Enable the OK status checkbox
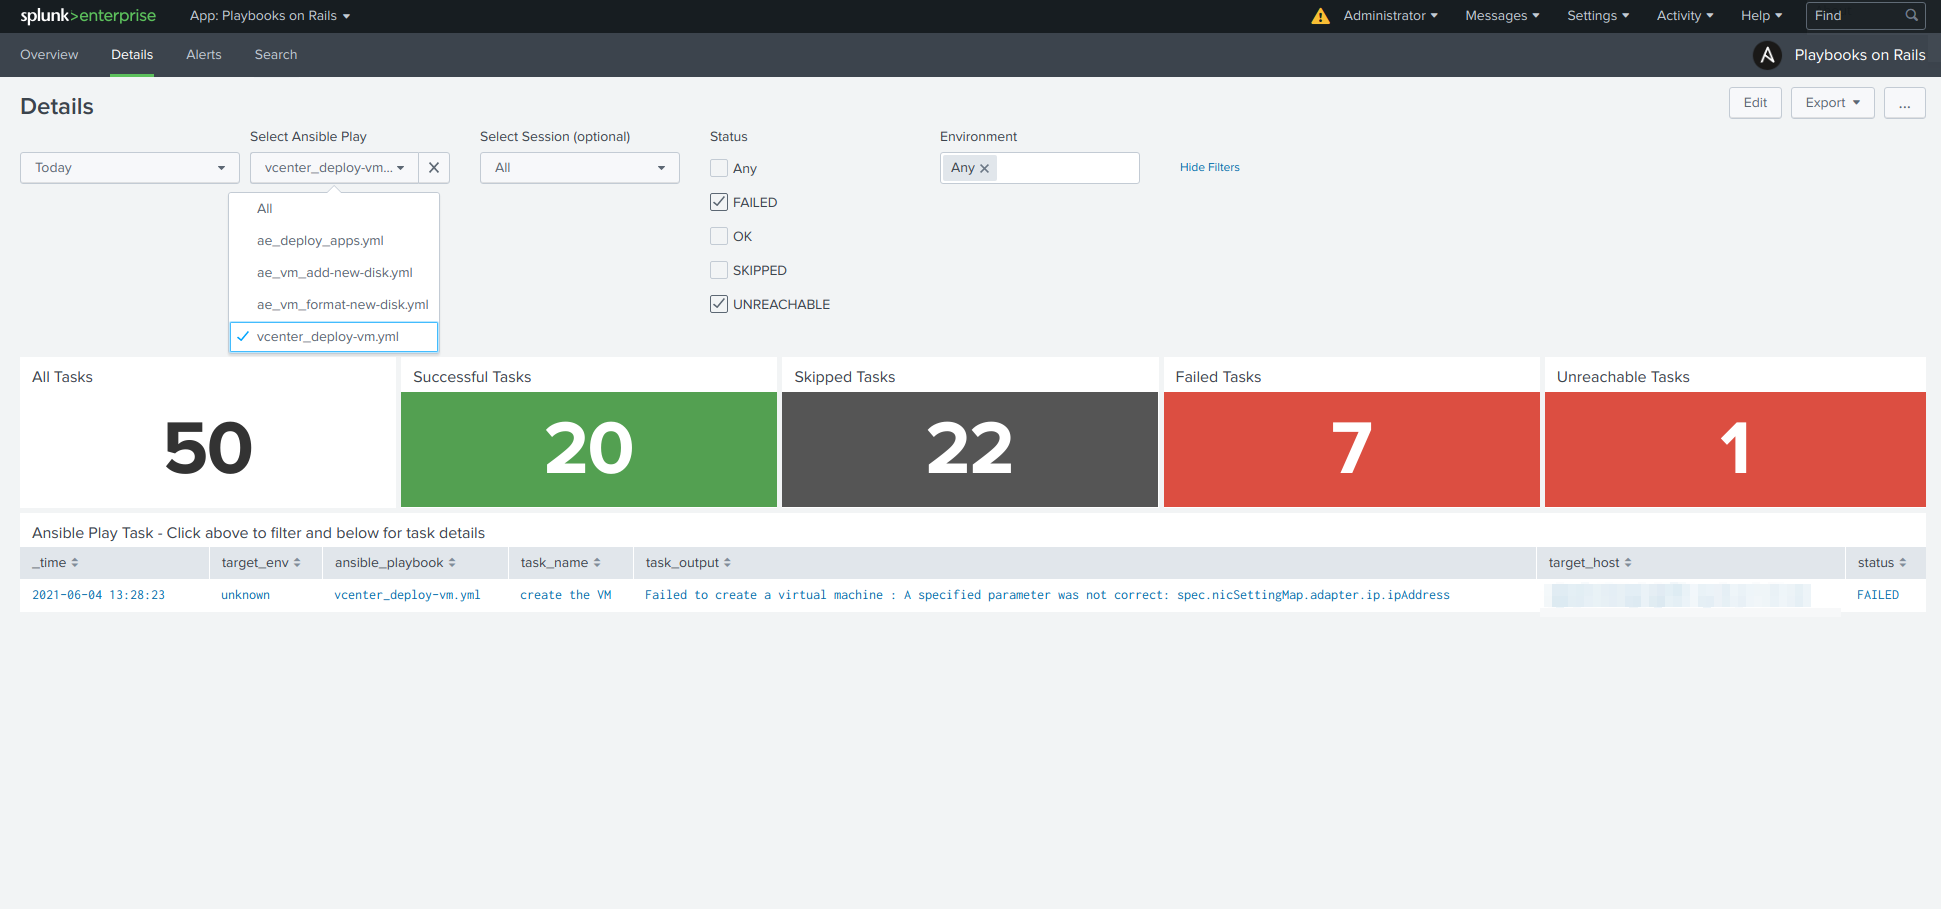Image resolution: width=1941 pixels, height=909 pixels. click(x=719, y=236)
